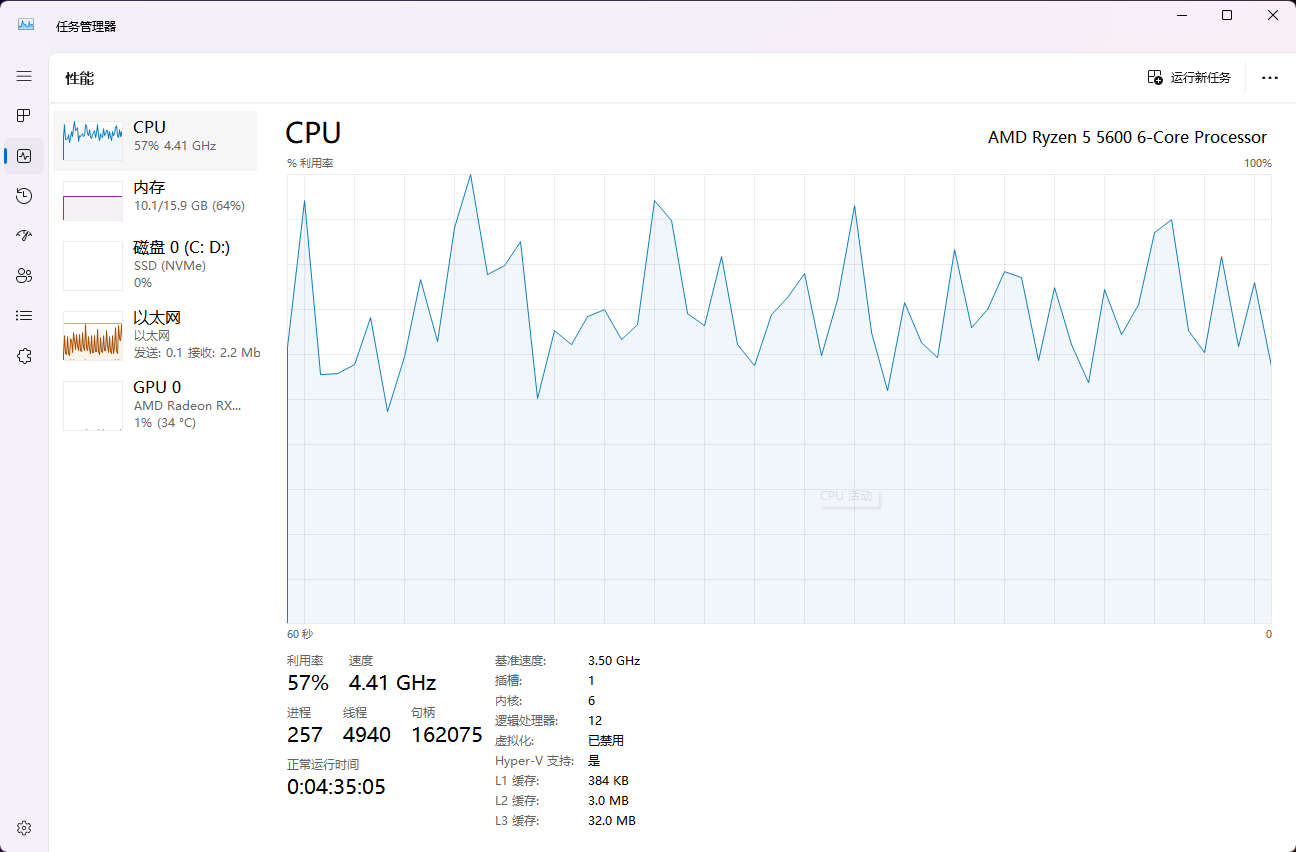Viewport: 1296px width, 852px height.
Task: Open the Processes page icon
Action: coord(24,116)
